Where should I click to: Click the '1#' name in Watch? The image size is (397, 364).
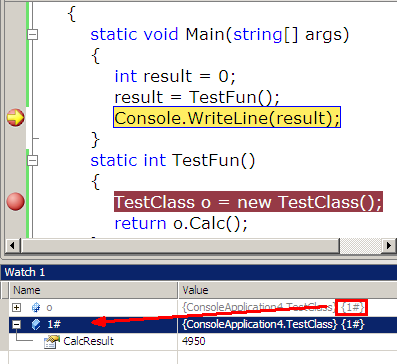pos(54,324)
